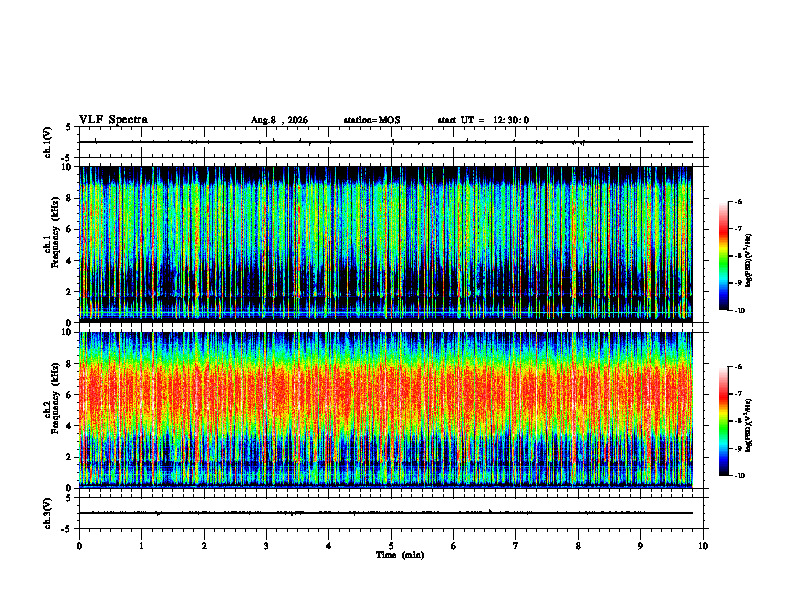
Task: Click the ch.2 spectrogram colorbar
Action: click(723, 421)
